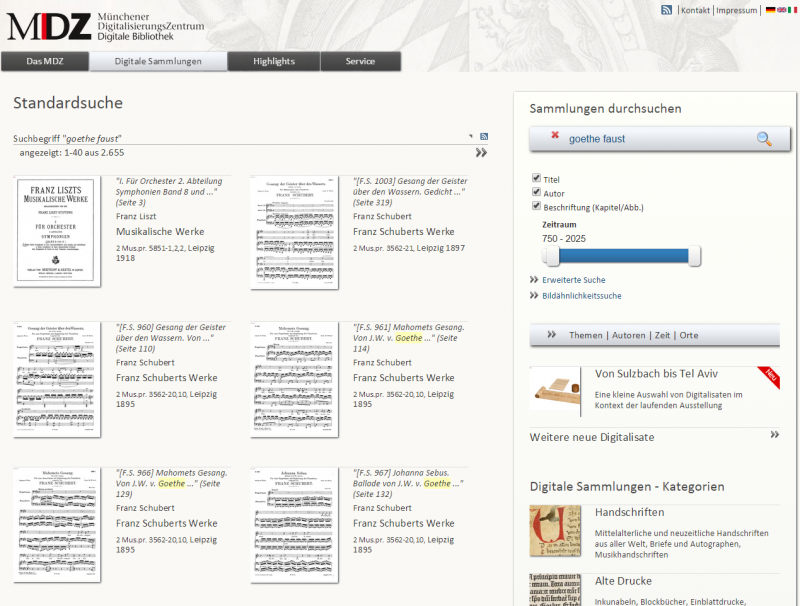This screenshot has width=800, height=606.
Task: Switch language to German flag
Action: pyautogui.click(x=770, y=10)
